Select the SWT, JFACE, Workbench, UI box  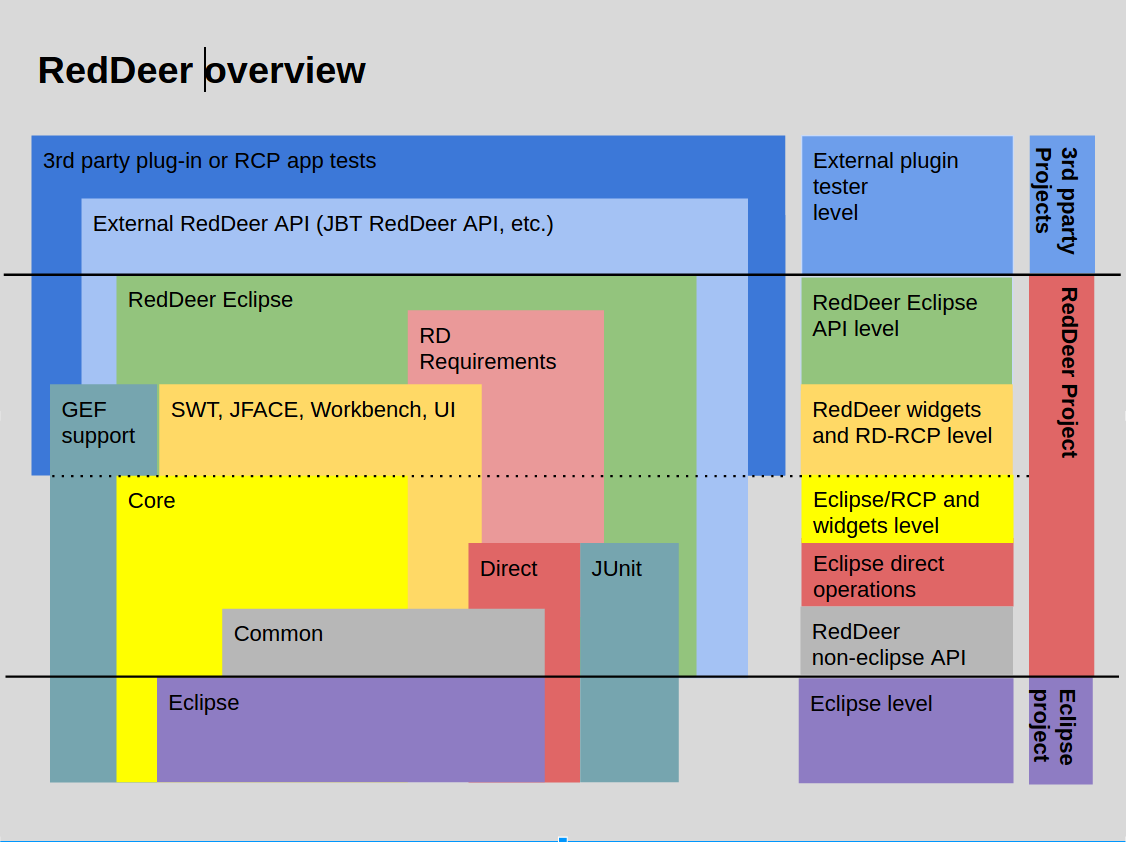(320, 429)
